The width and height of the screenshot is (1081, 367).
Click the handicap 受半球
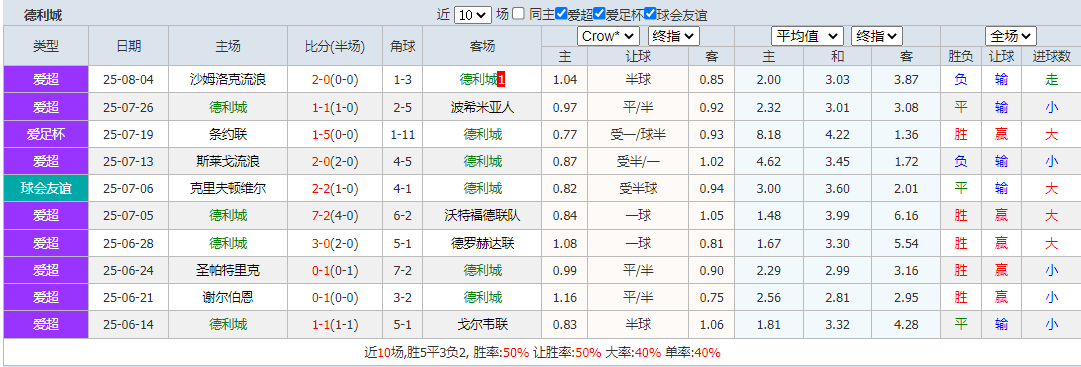click(638, 188)
